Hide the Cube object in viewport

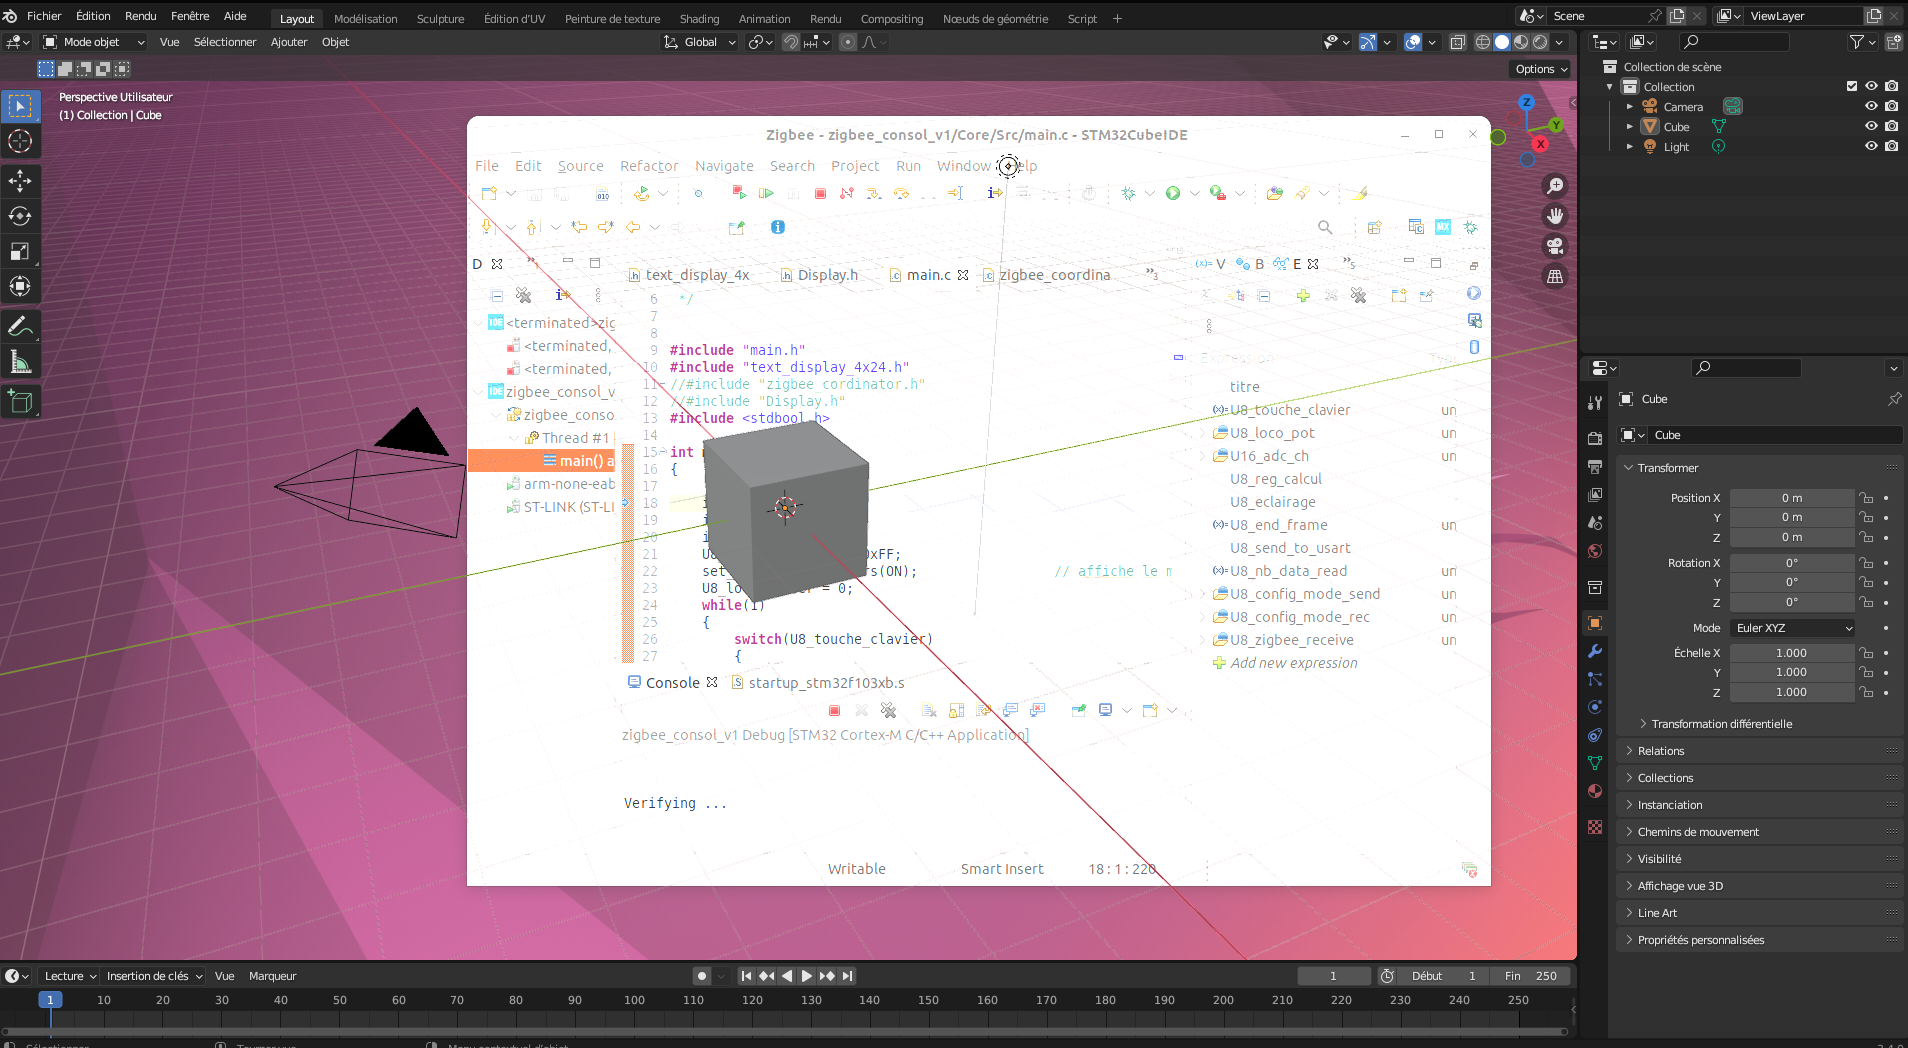pos(1871,126)
